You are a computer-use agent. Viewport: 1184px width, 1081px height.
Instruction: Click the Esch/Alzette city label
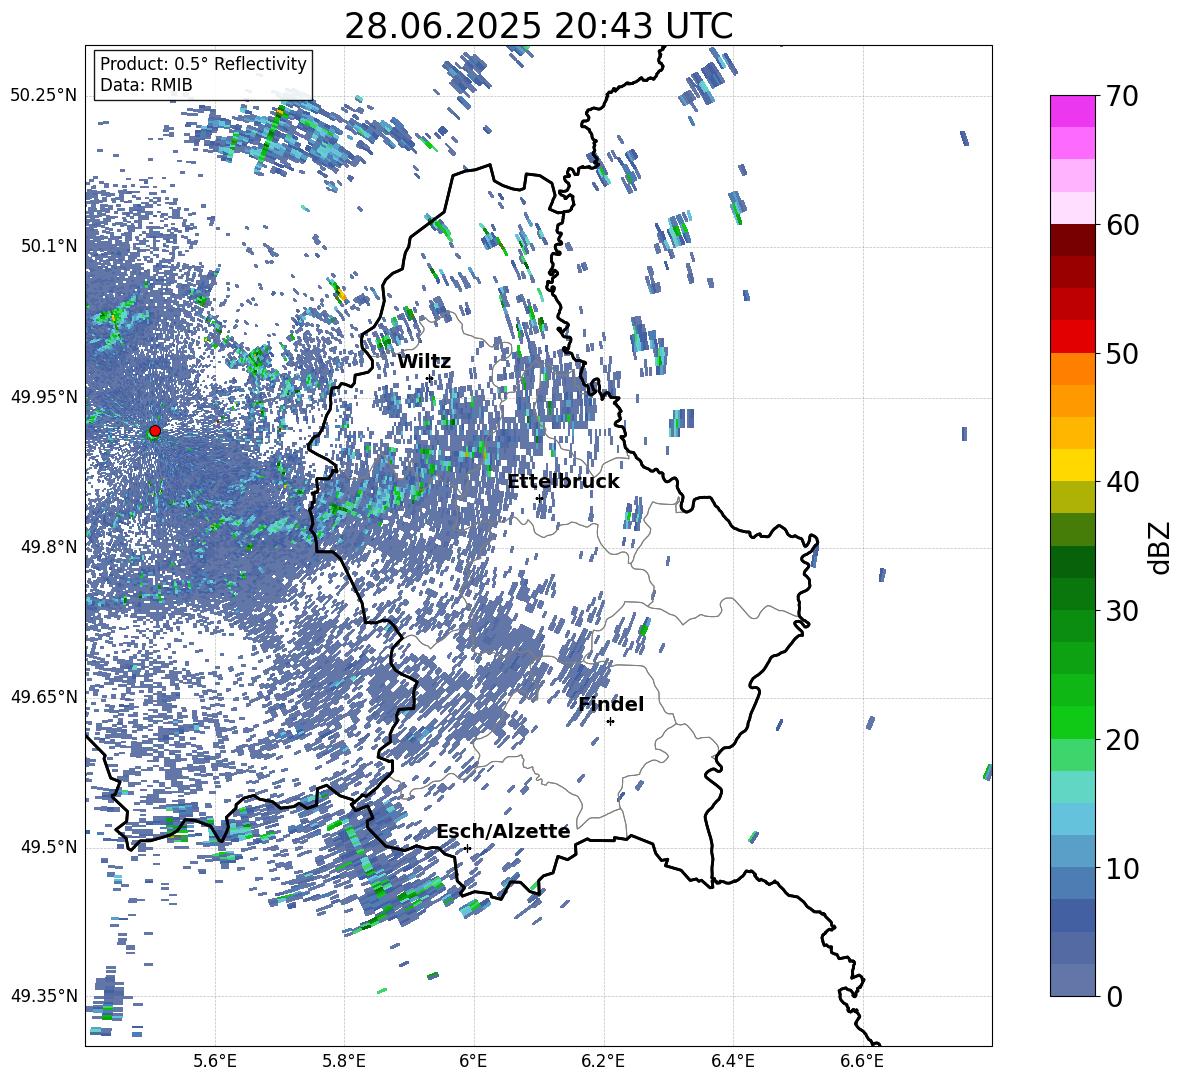[504, 831]
